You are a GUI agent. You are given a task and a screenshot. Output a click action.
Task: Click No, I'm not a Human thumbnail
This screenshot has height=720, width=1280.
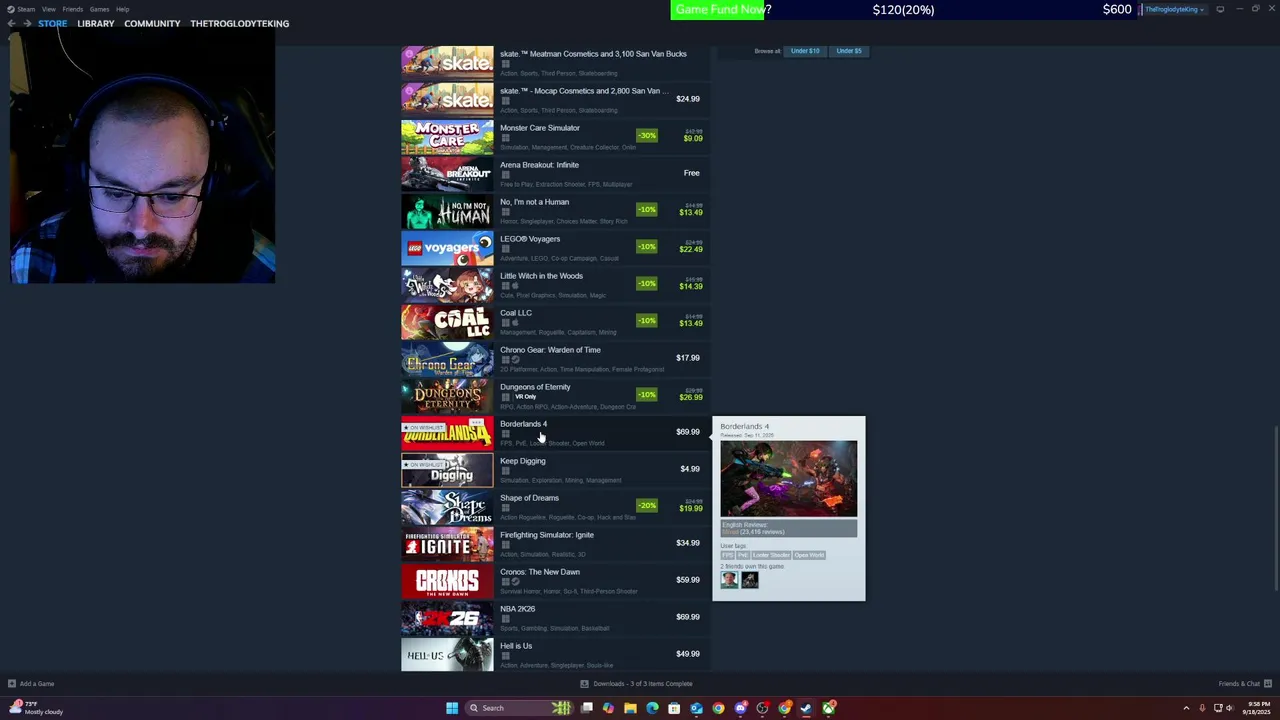(x=447, y=211)
